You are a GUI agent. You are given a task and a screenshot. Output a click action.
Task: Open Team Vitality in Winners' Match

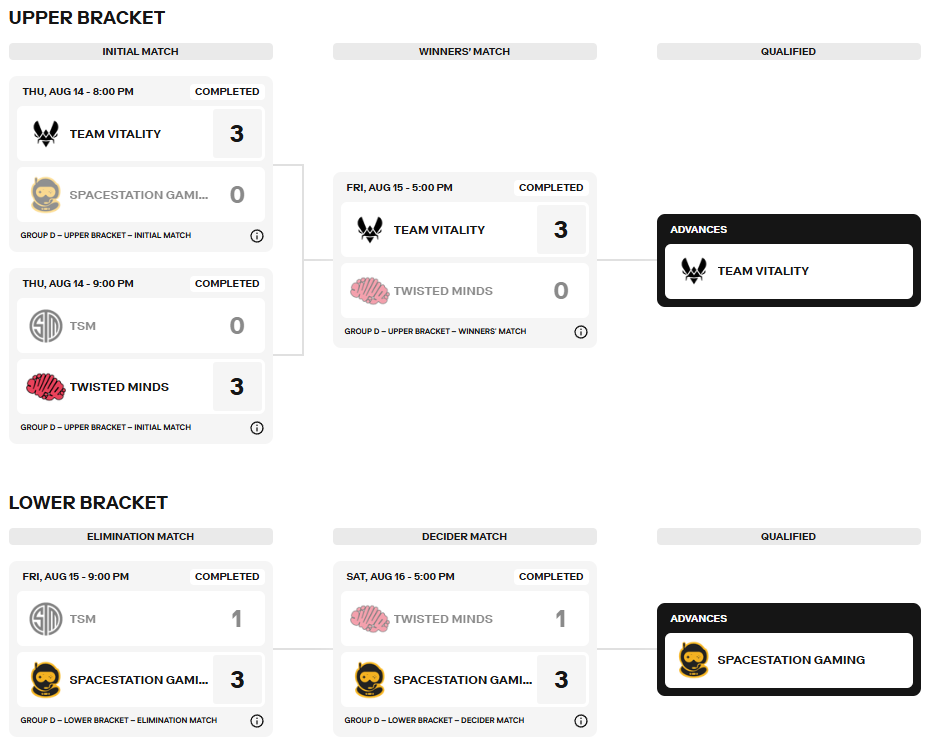(439, 230)
